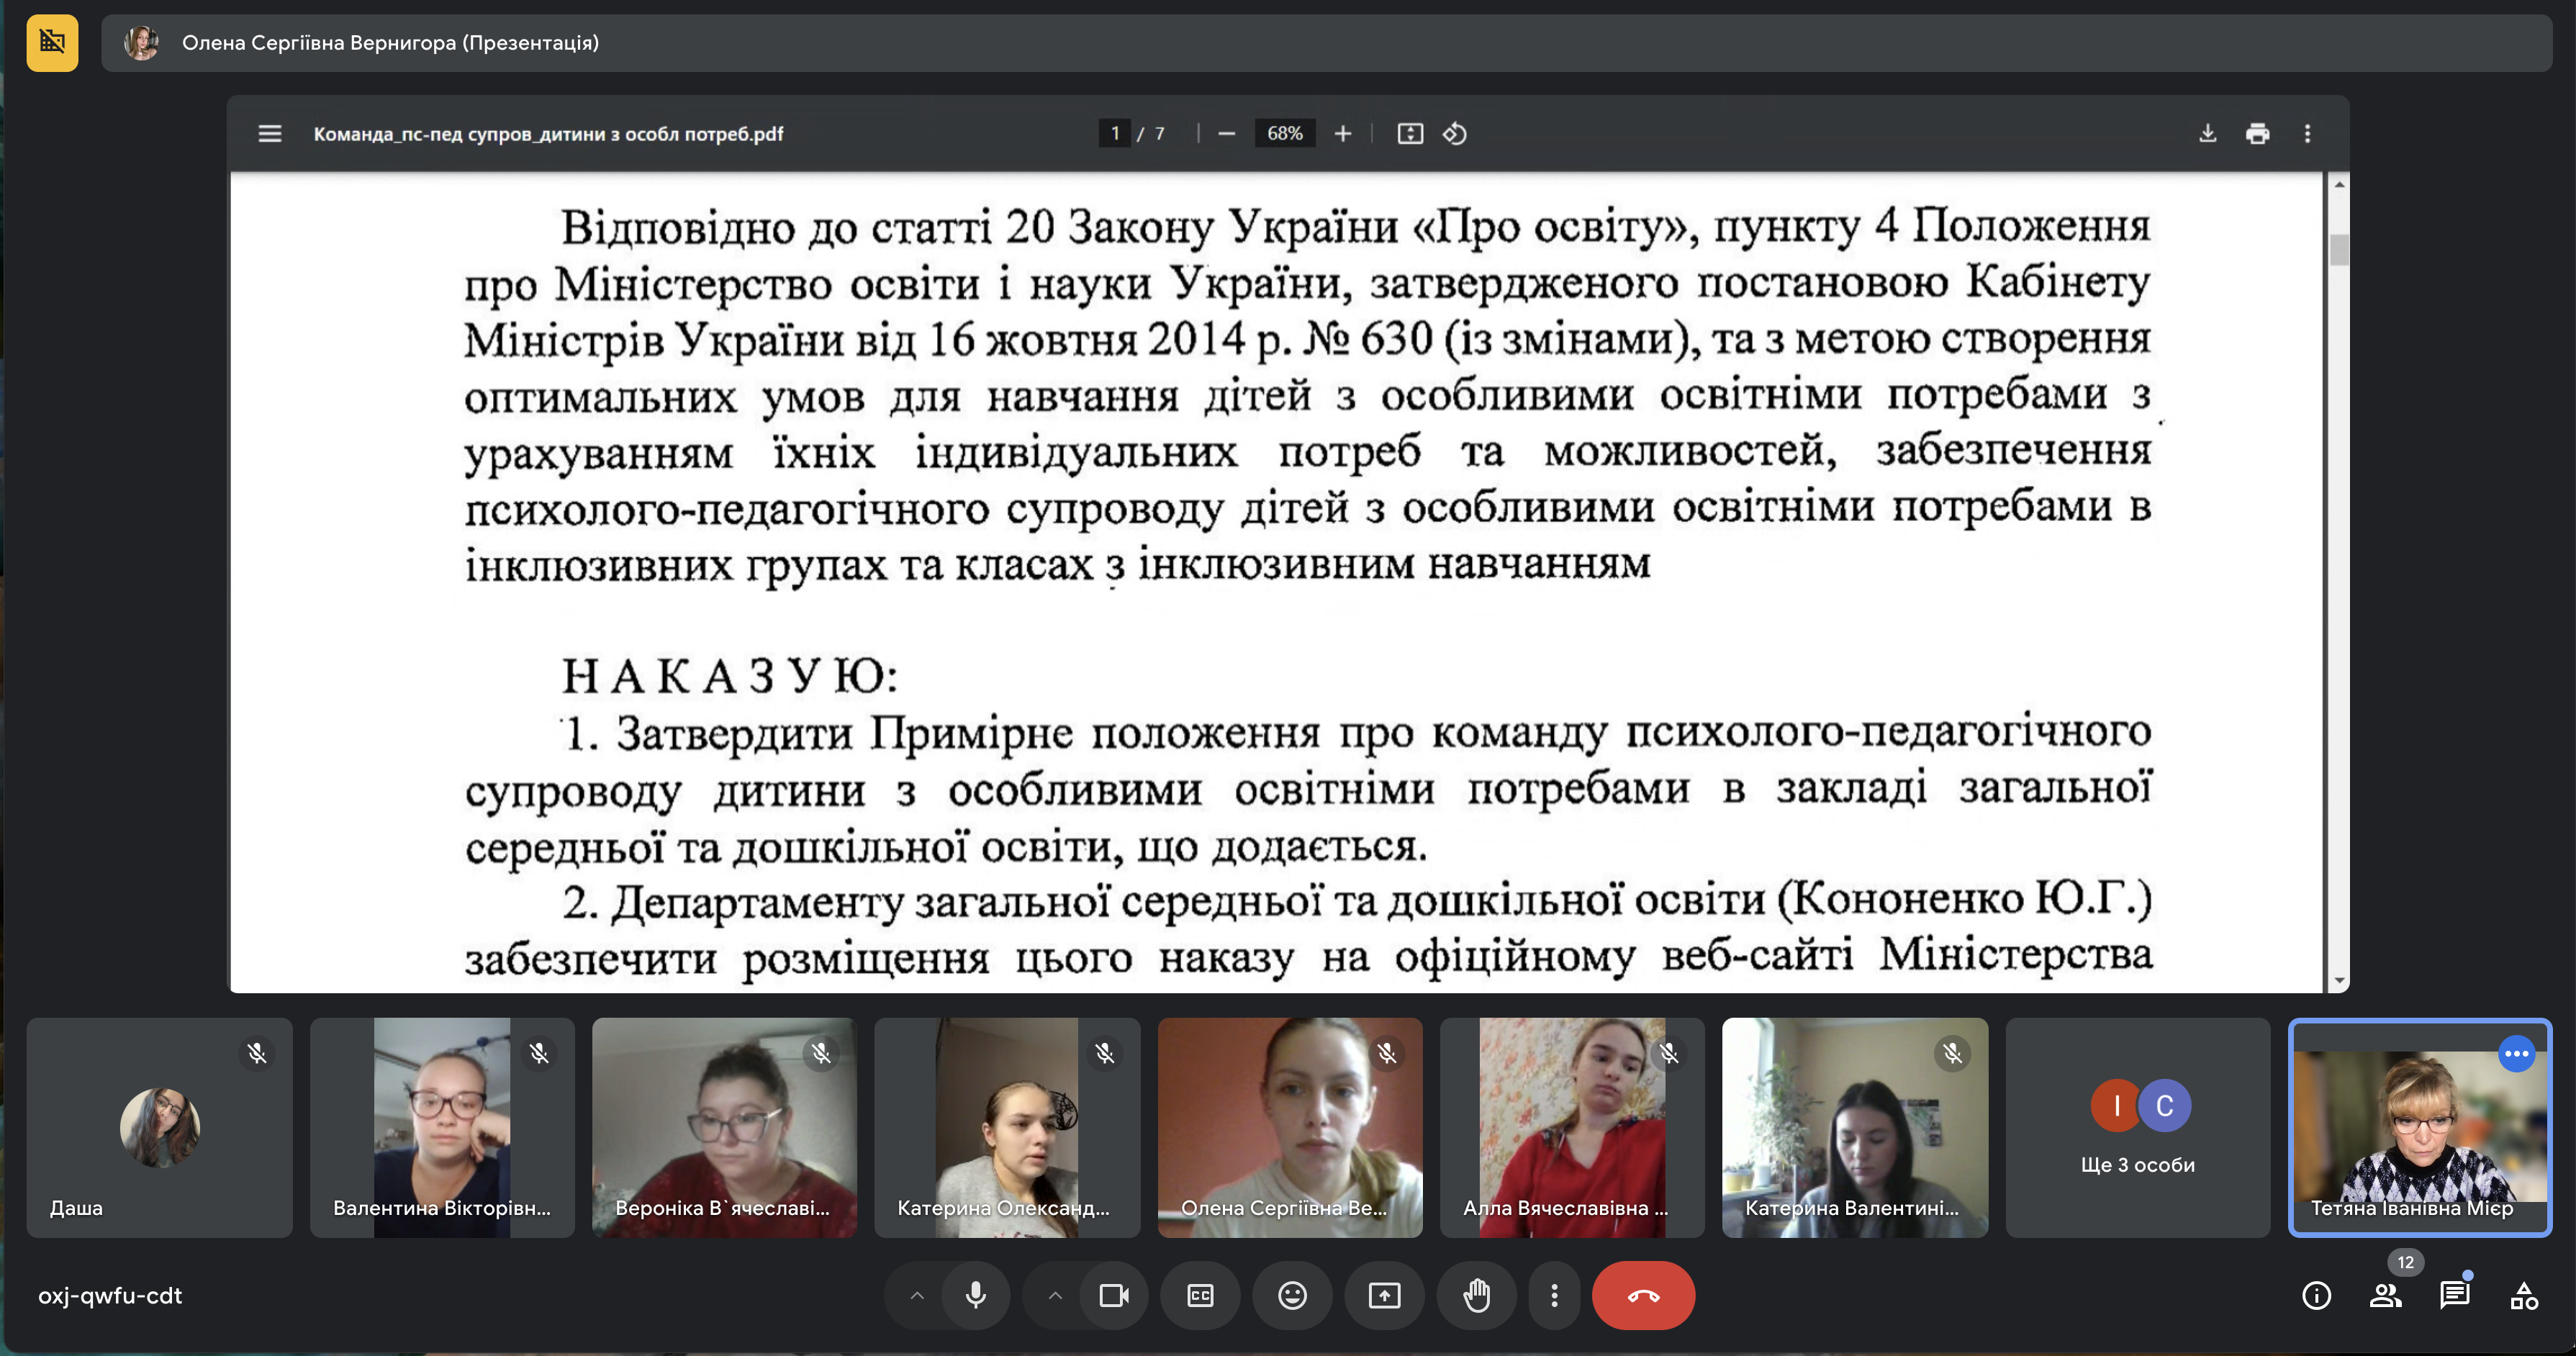
Task: Toggle the camera on or off
Action: [x=1113, y=1296]
